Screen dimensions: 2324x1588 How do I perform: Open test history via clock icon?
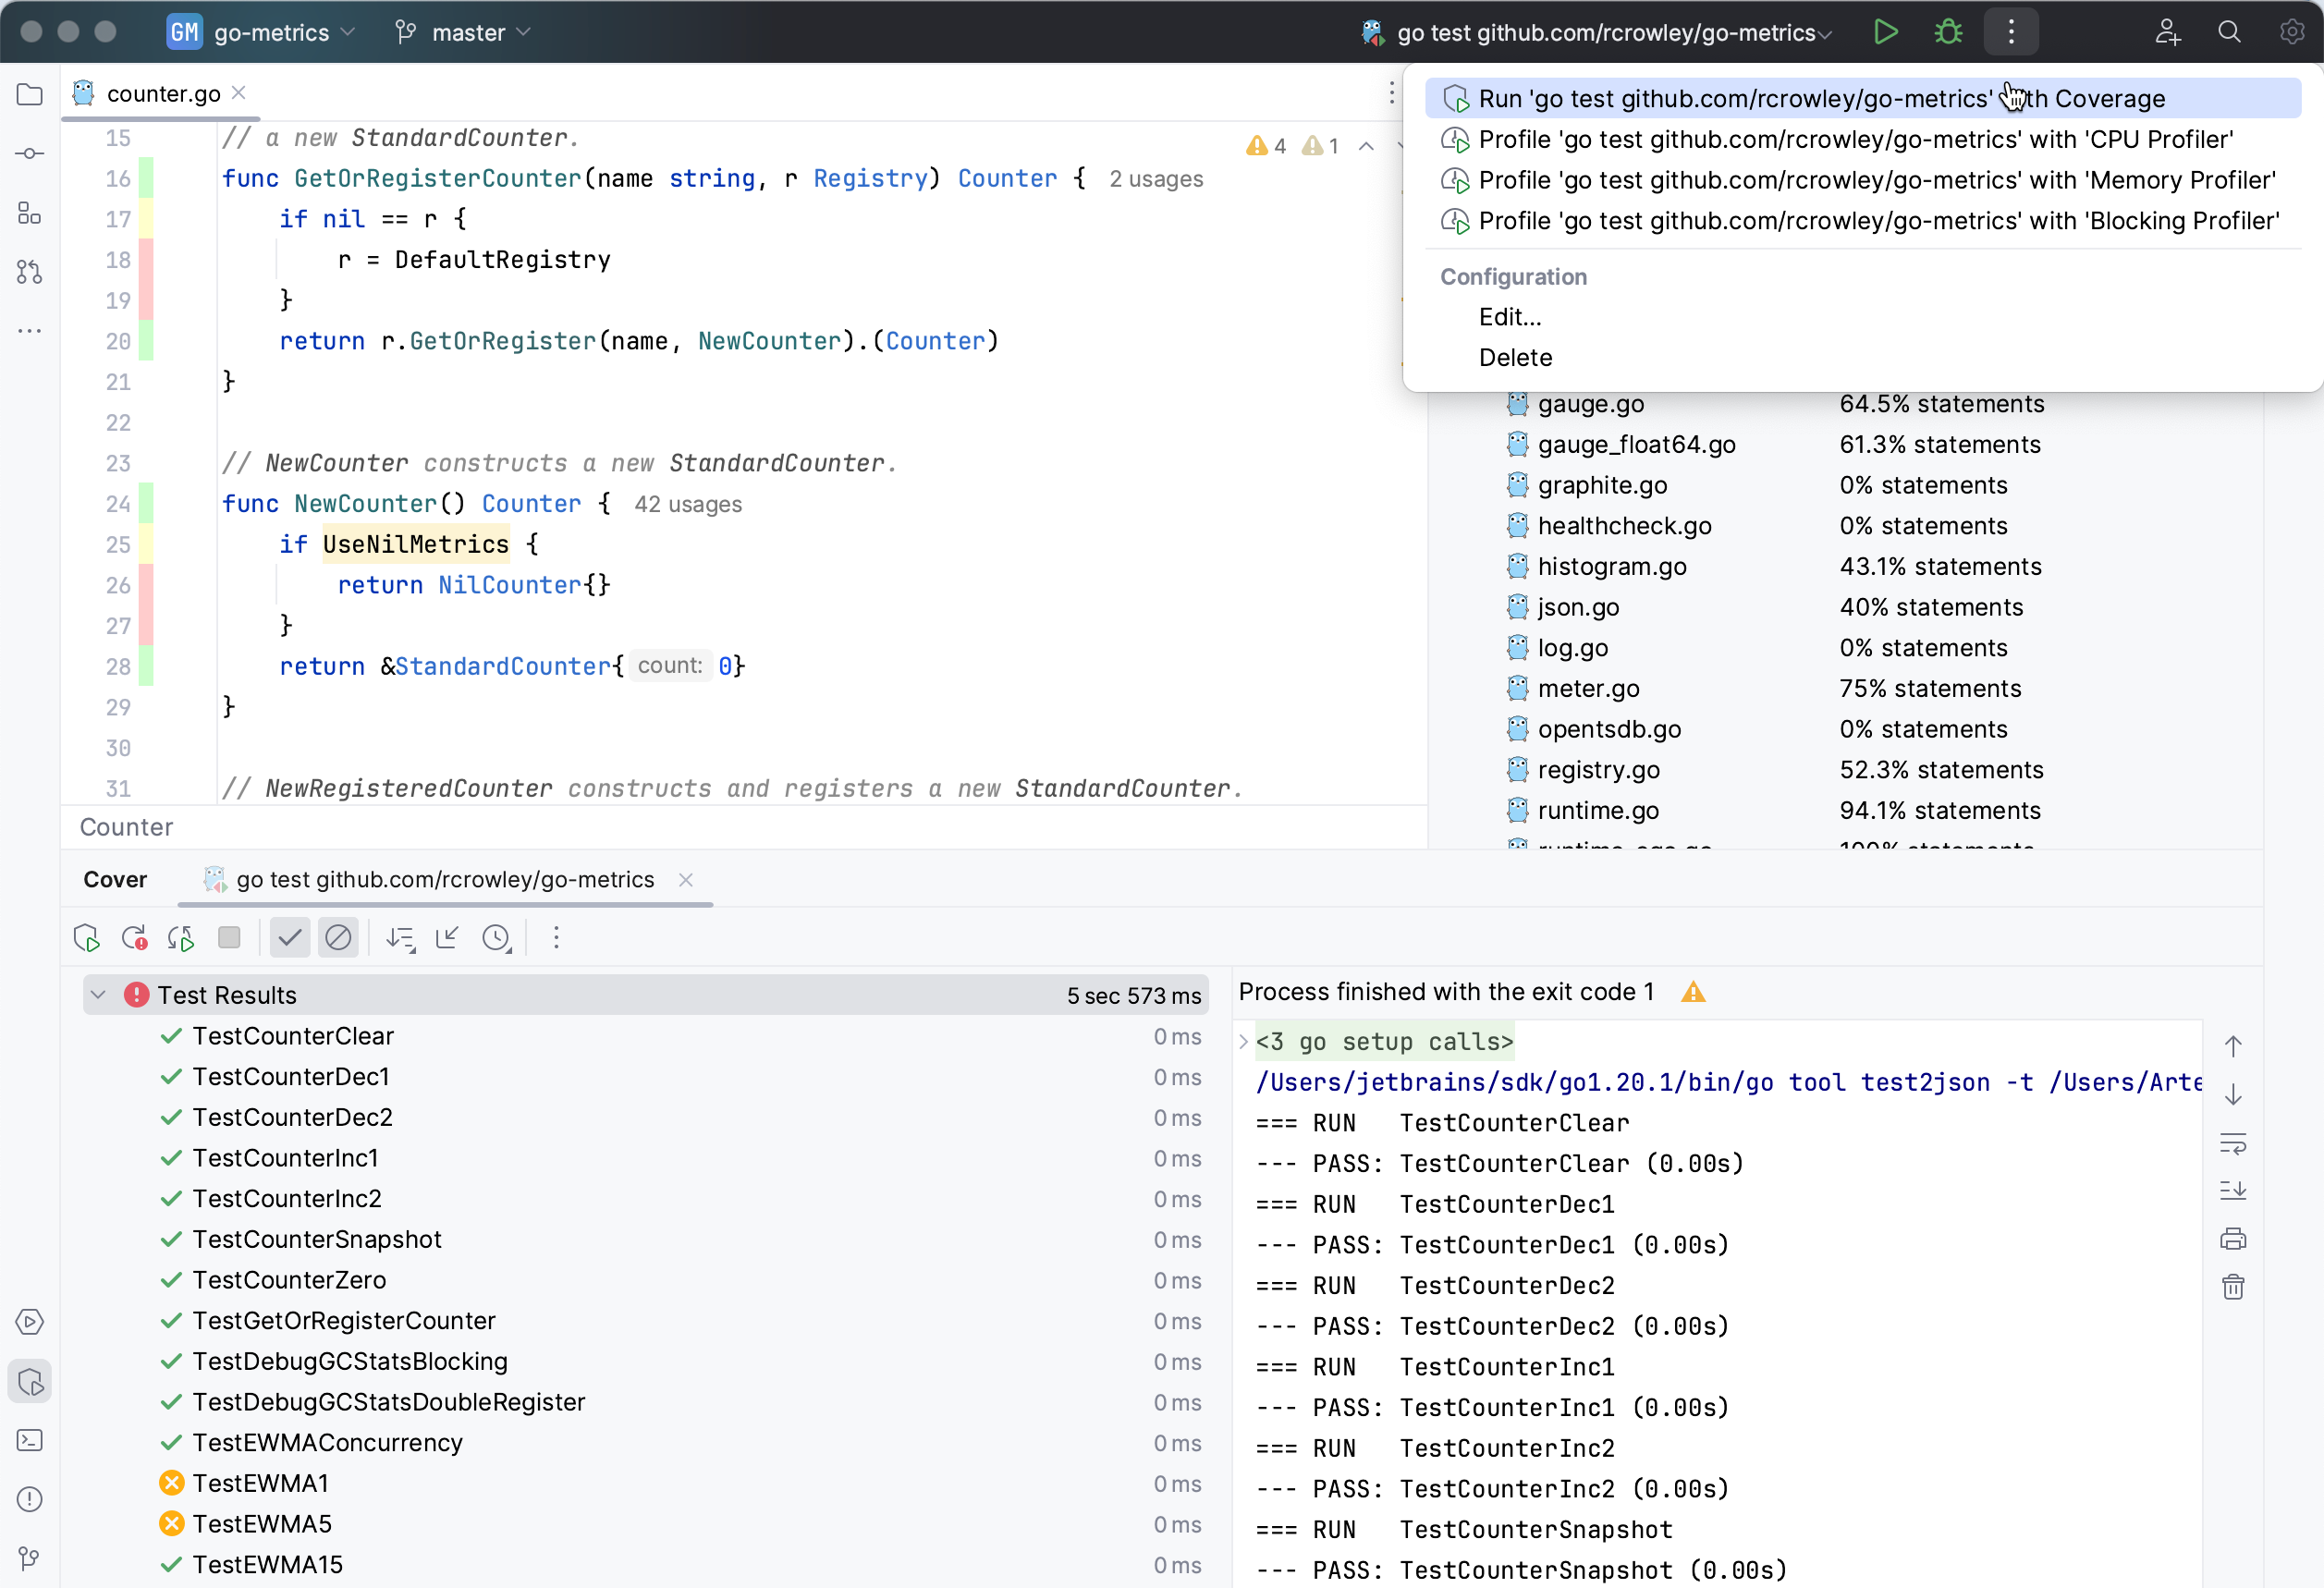click(497, 937)
